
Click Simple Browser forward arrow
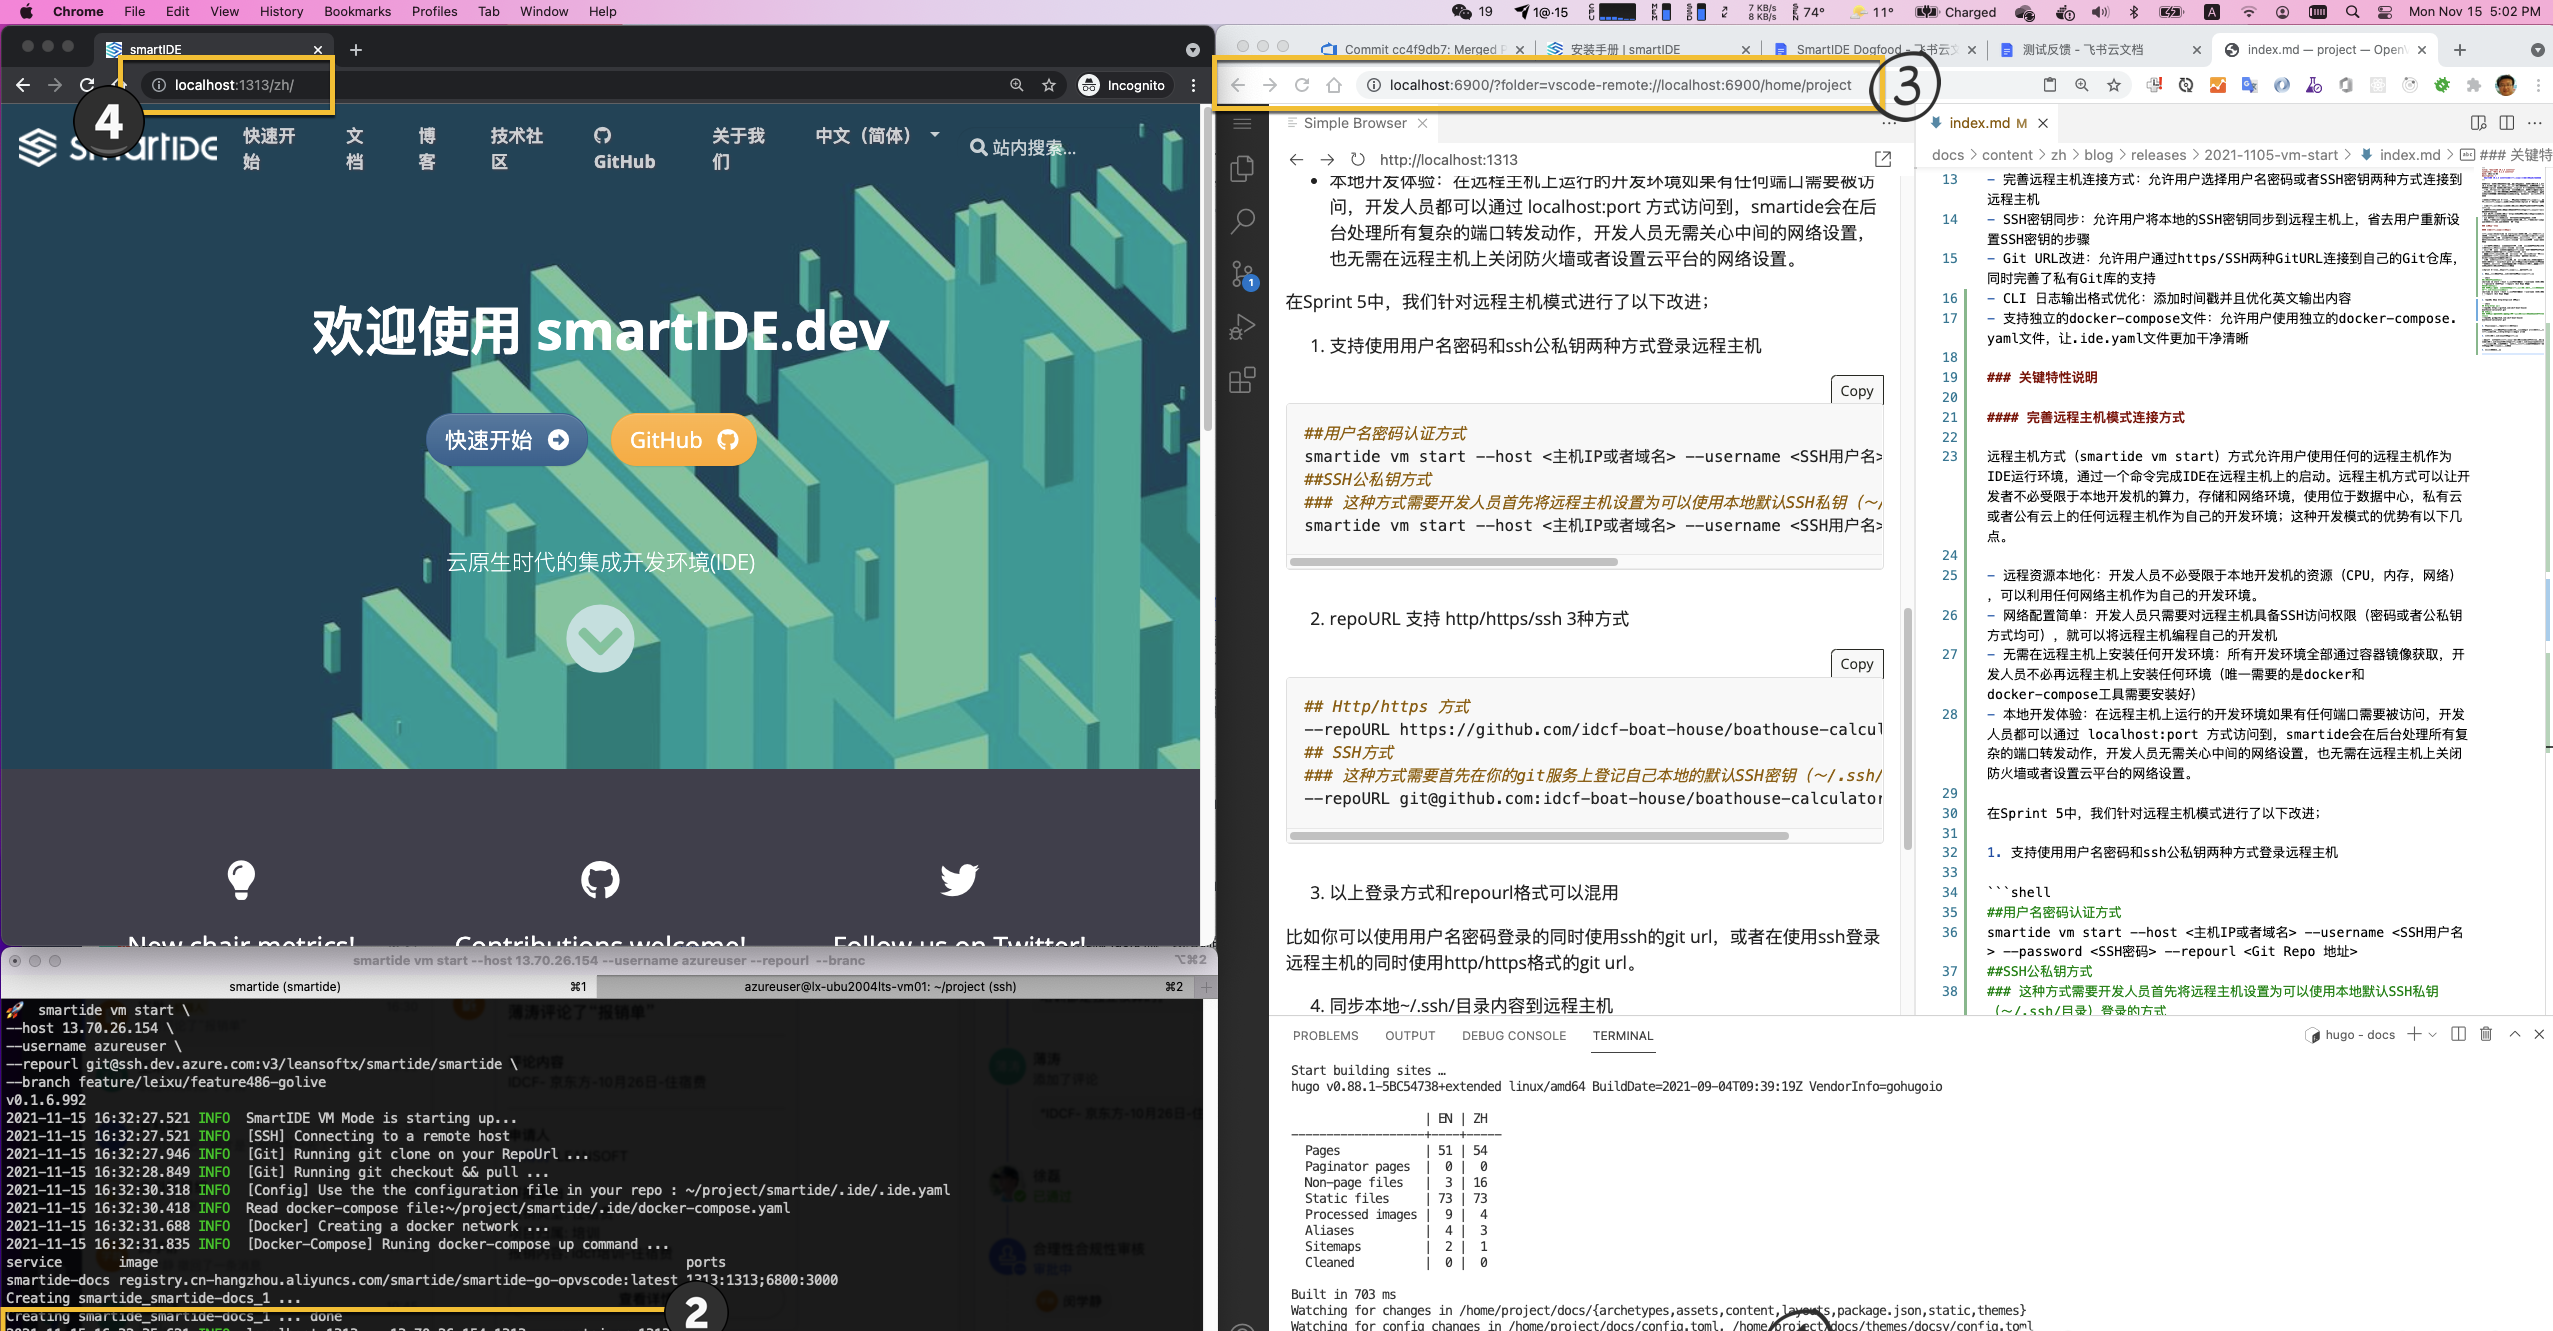click(x=1327, y=159)
